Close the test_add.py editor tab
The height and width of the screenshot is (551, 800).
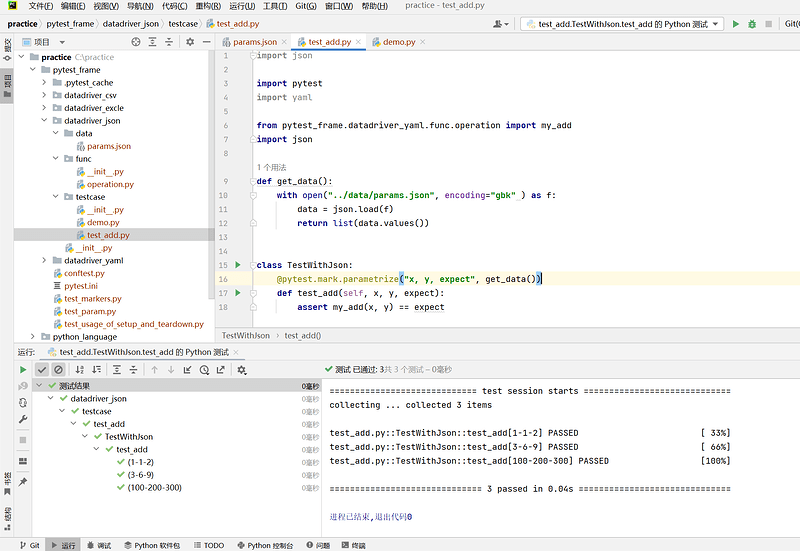[x=358, y=42]
